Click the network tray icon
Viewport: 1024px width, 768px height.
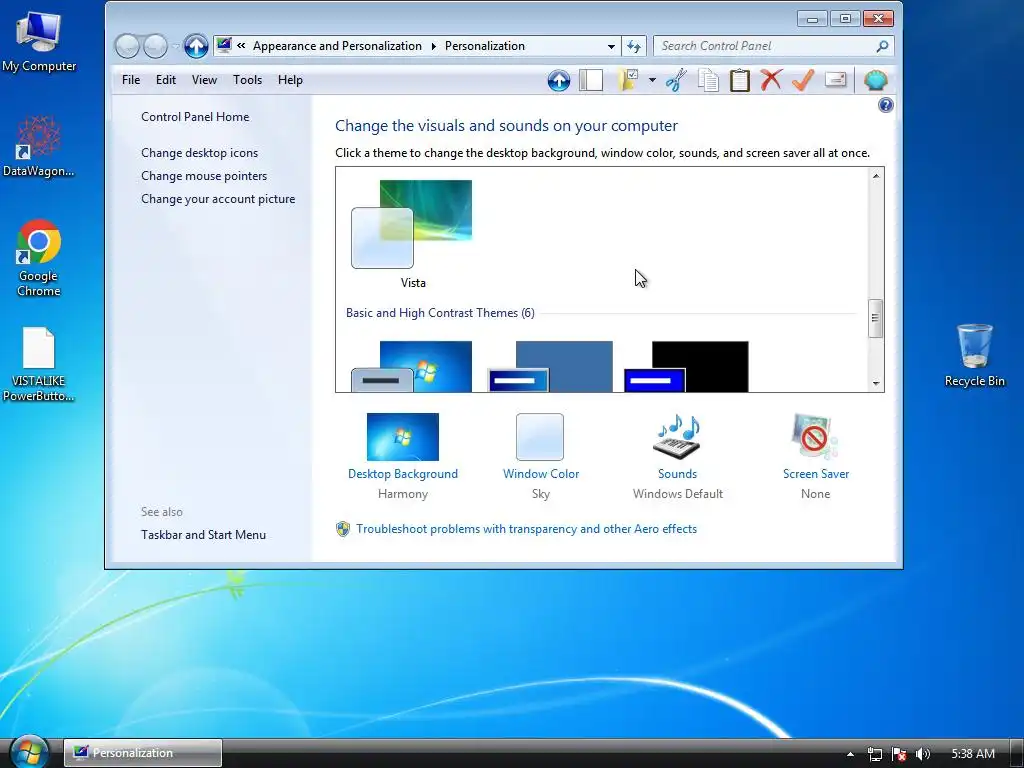[874, 754]
